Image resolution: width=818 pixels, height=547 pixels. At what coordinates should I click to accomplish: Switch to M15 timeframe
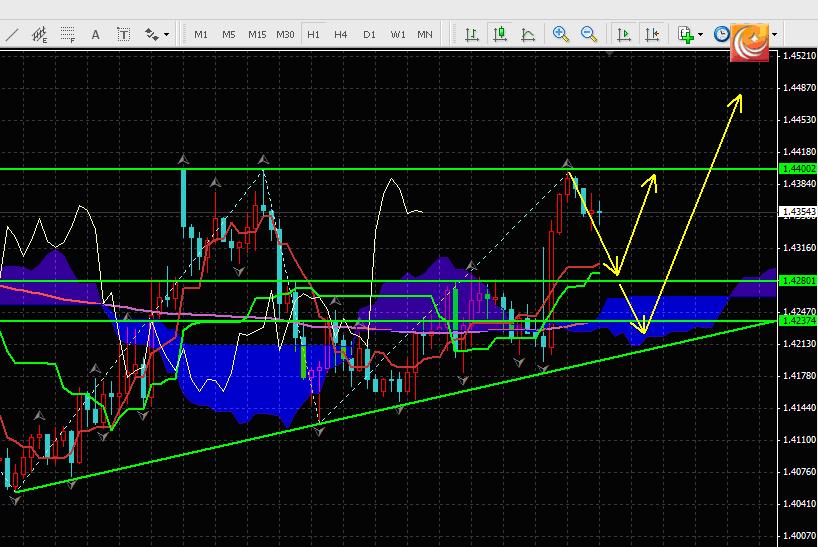click(257, 35)
